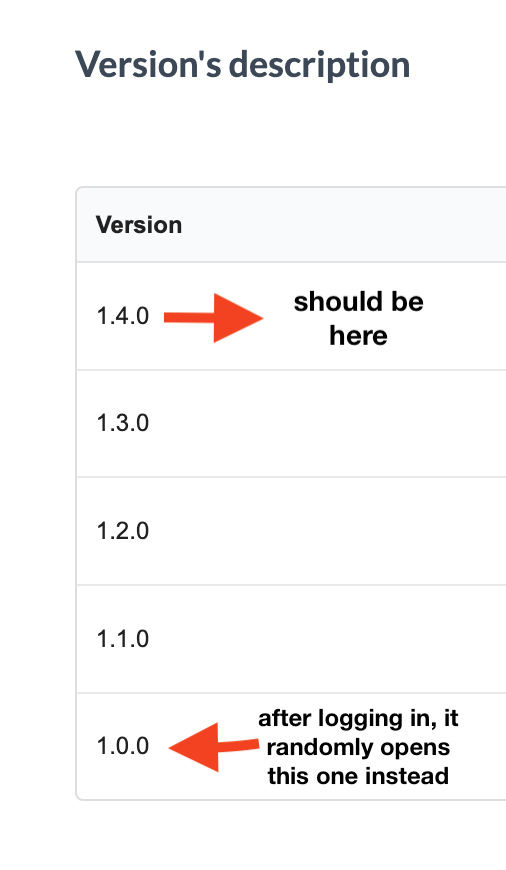The image size is (506, 870).
Task: Click the word "here" in the annotation
Action: (x=358, y=336)
